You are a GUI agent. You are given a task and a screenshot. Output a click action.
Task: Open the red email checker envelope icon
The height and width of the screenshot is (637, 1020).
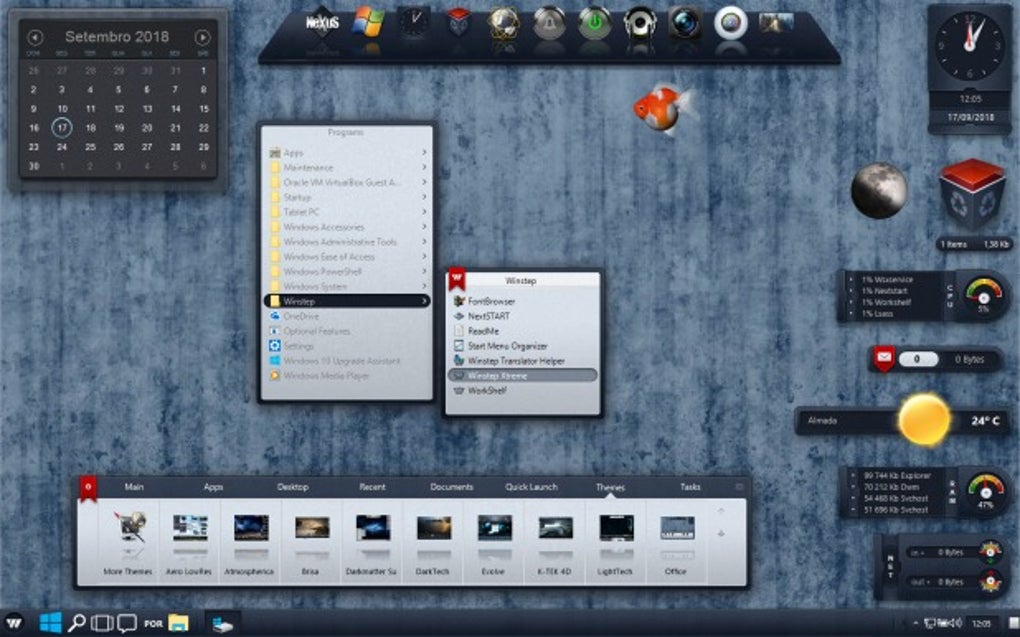tap(883, 358)
